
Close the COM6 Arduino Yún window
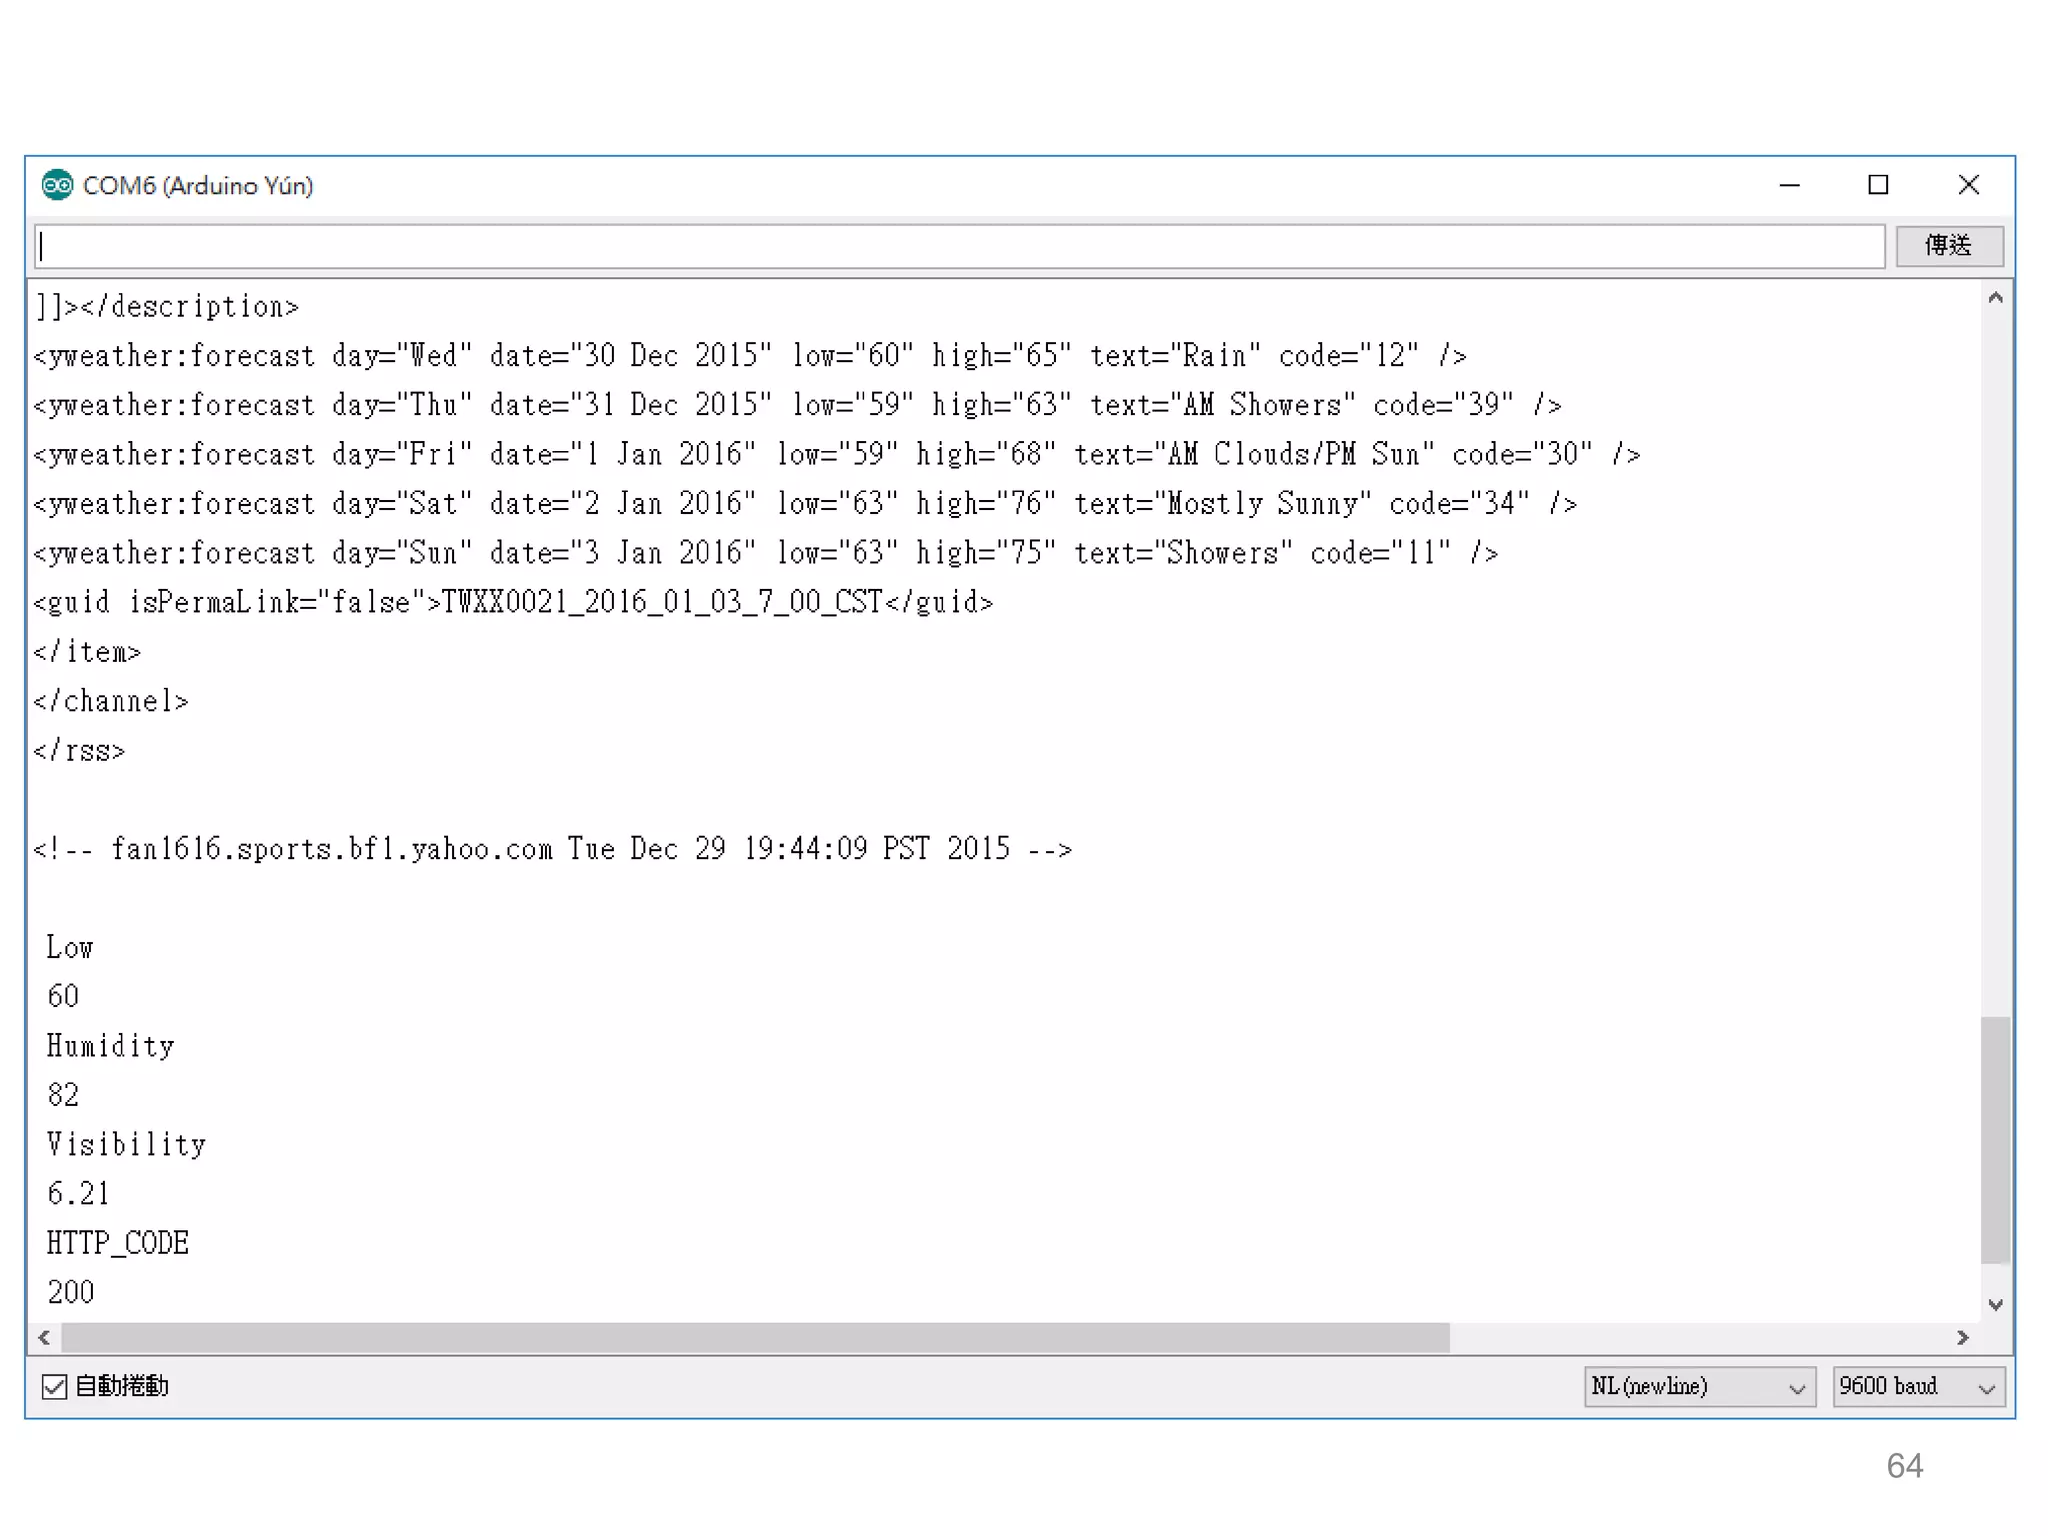pos(1968,185)
